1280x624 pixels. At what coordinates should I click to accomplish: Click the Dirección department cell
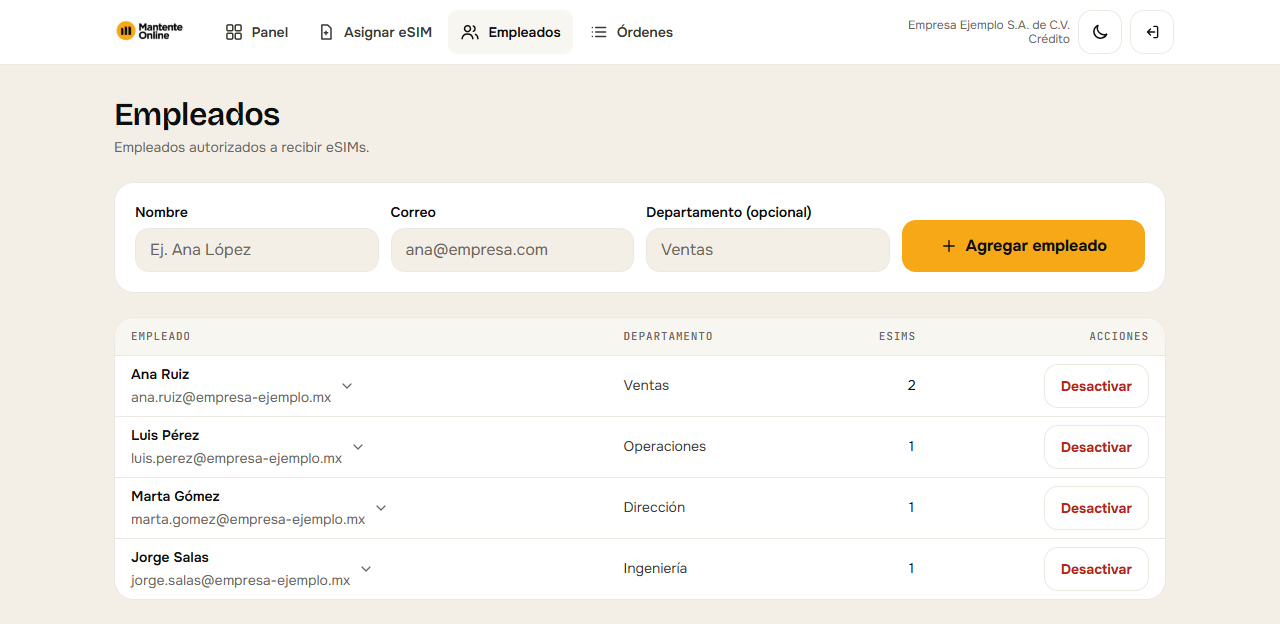coord(654,507)
